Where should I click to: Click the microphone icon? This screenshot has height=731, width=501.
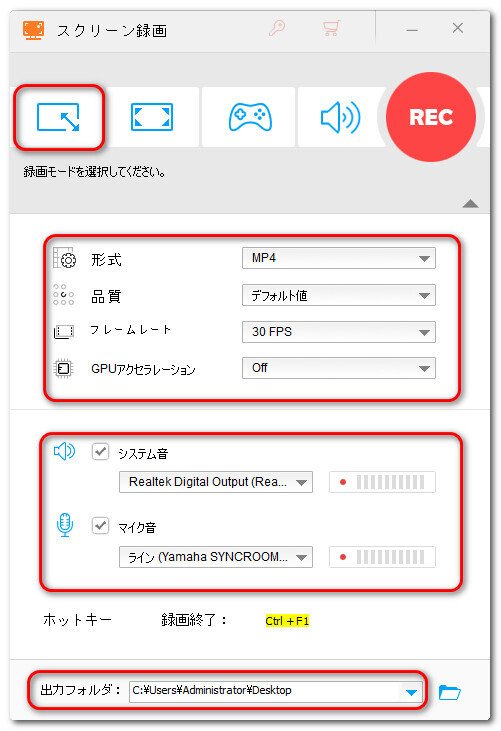(65, 525)
